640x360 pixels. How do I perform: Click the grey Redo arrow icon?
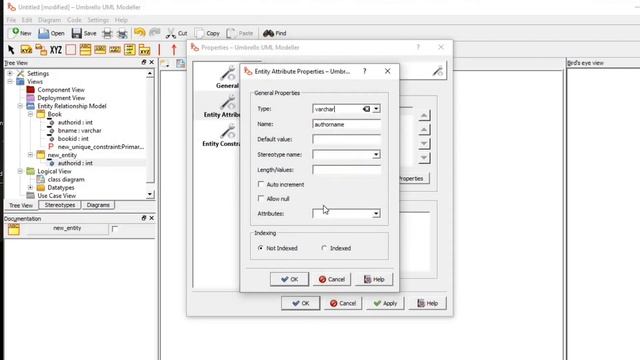tap(155, 33)
